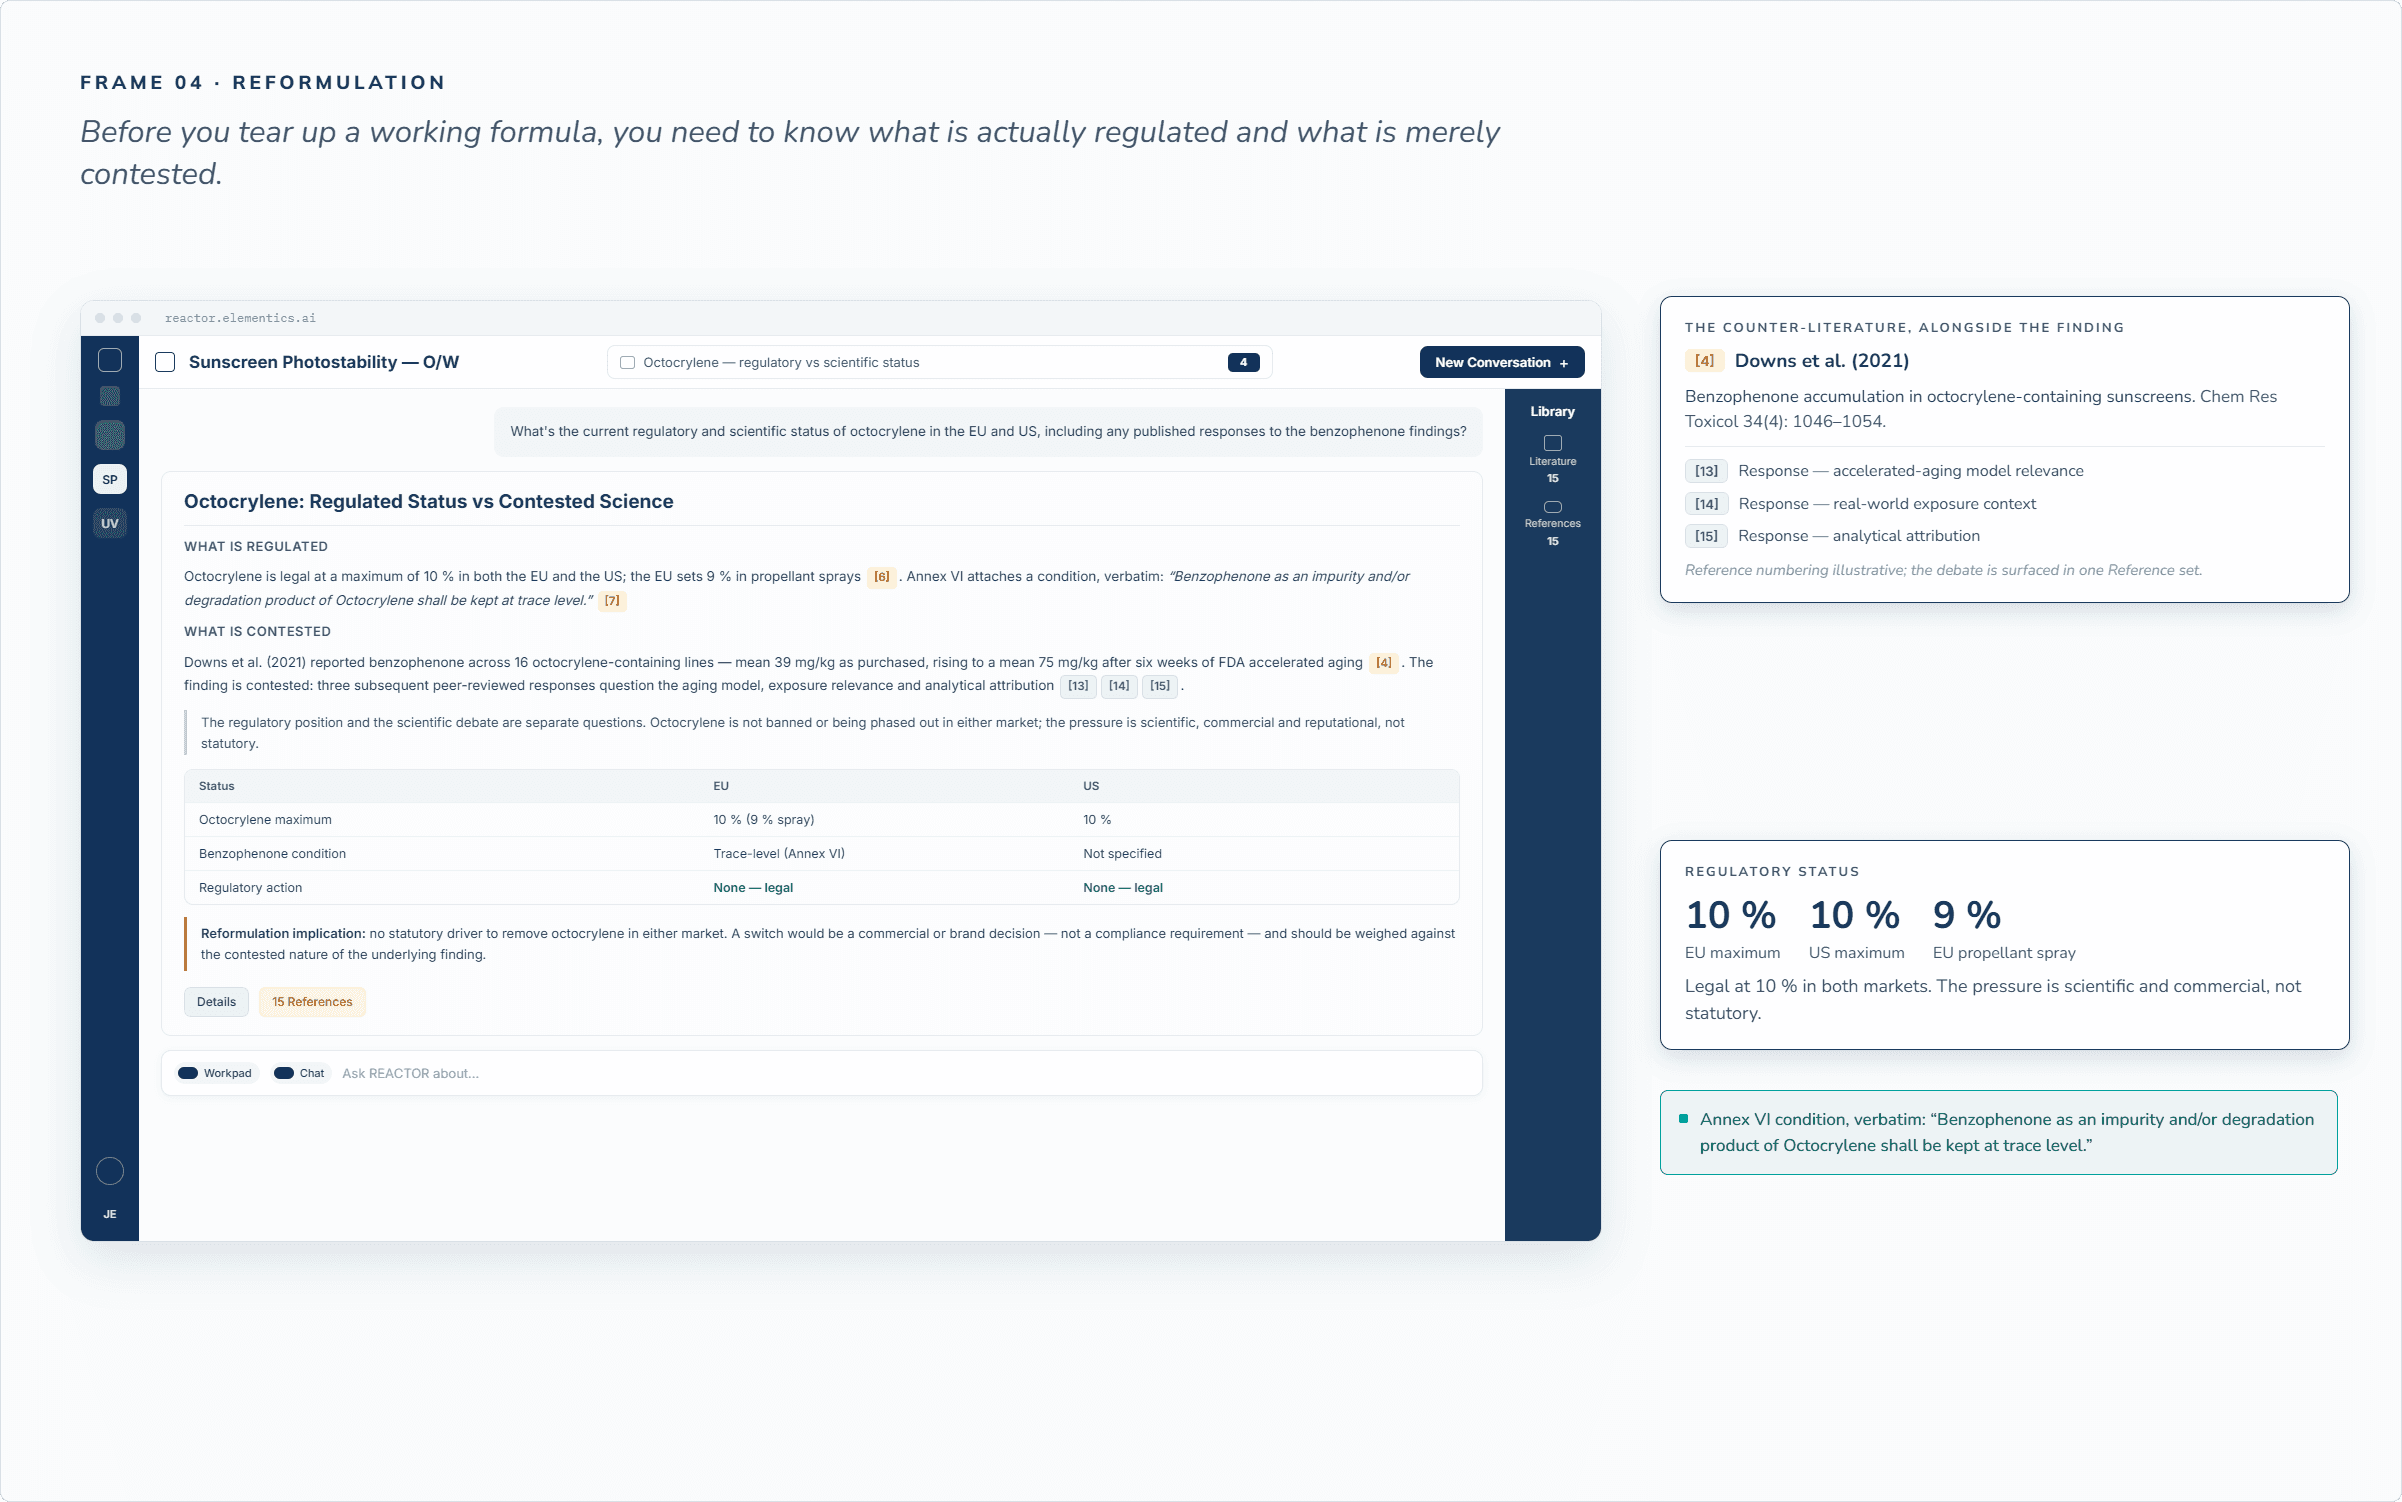
Task: Open the JE user initials in the sidebar
Action: 110,1214
